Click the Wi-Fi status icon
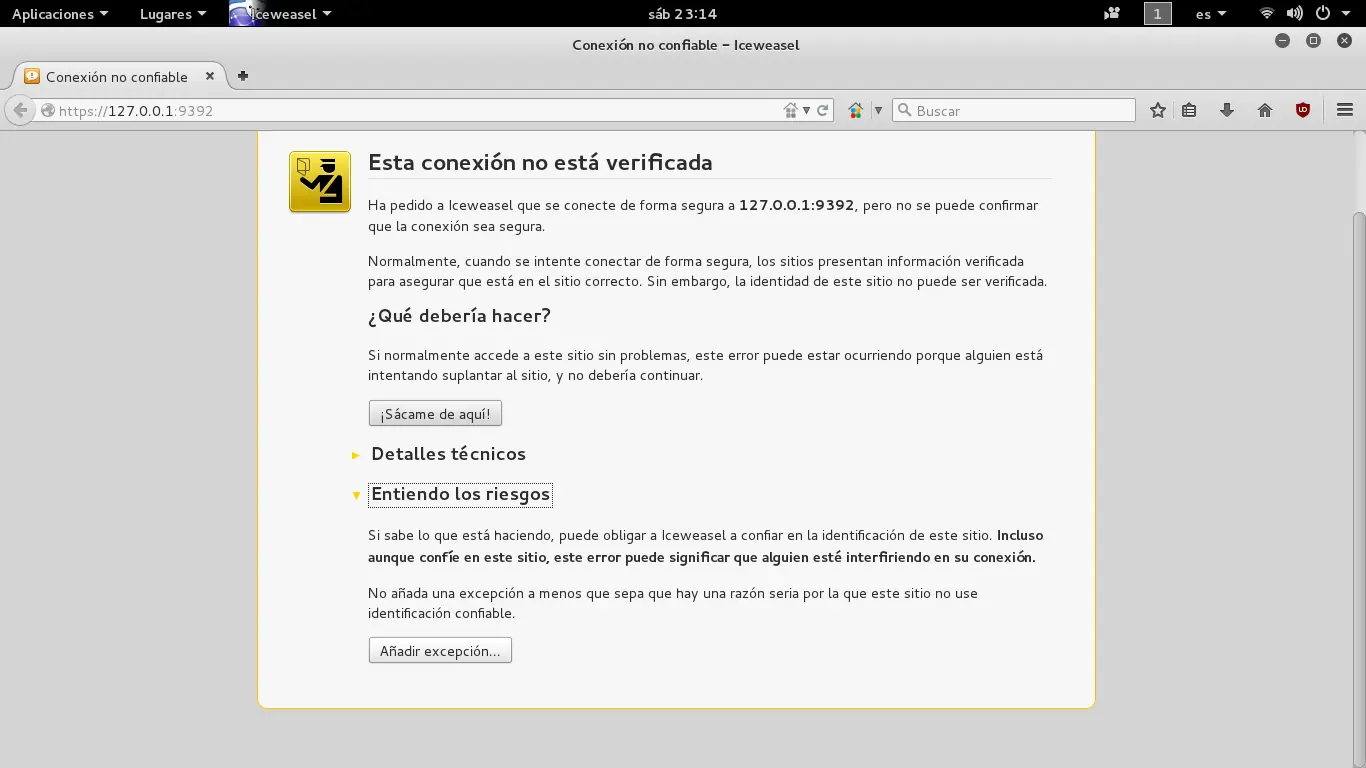 (1267, 14)
